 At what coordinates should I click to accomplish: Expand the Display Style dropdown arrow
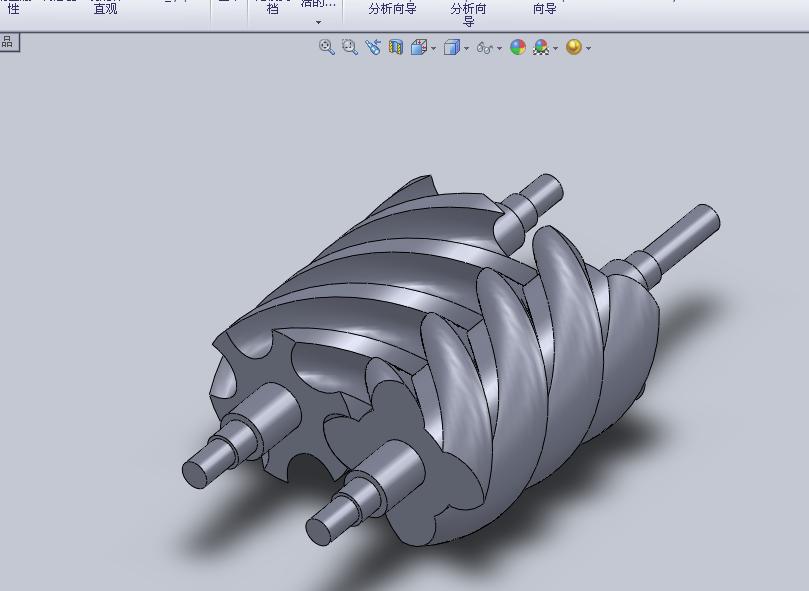click(466, 48)
